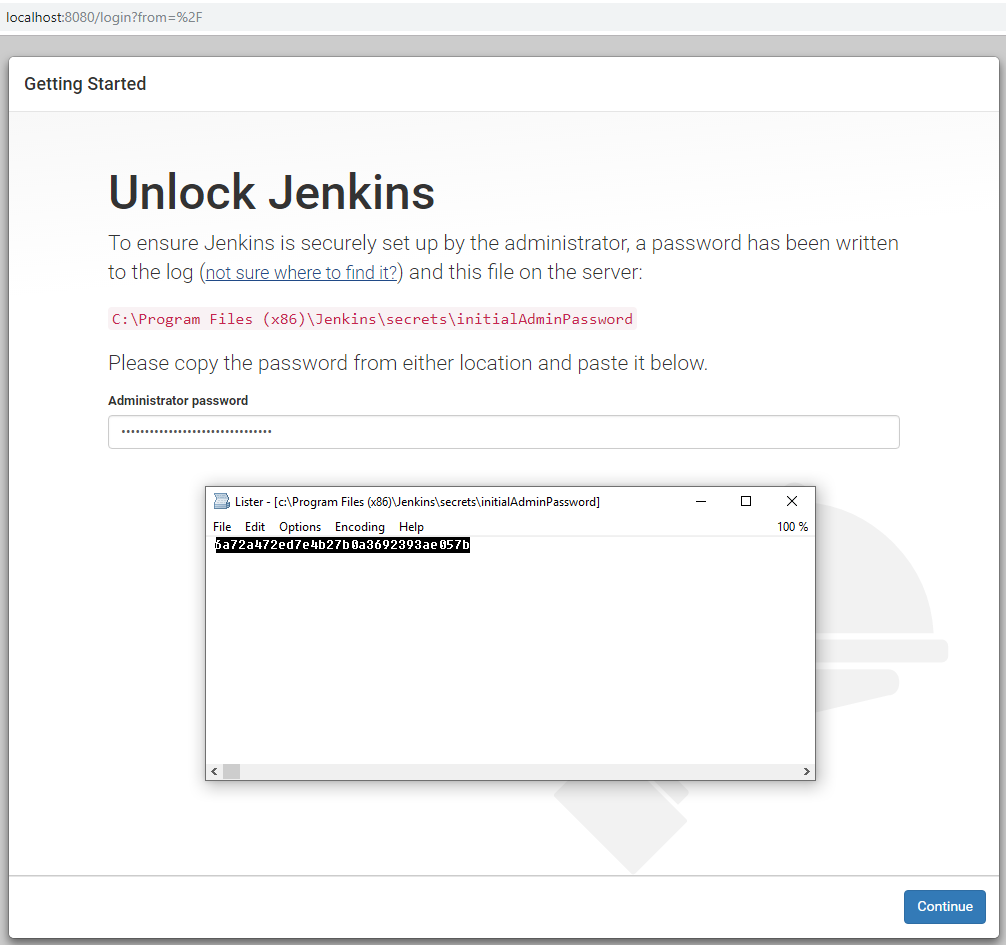1006x945 pixels.
Task: Click the initialAdminPassword file path text
Action: click(x=372, y=319)
